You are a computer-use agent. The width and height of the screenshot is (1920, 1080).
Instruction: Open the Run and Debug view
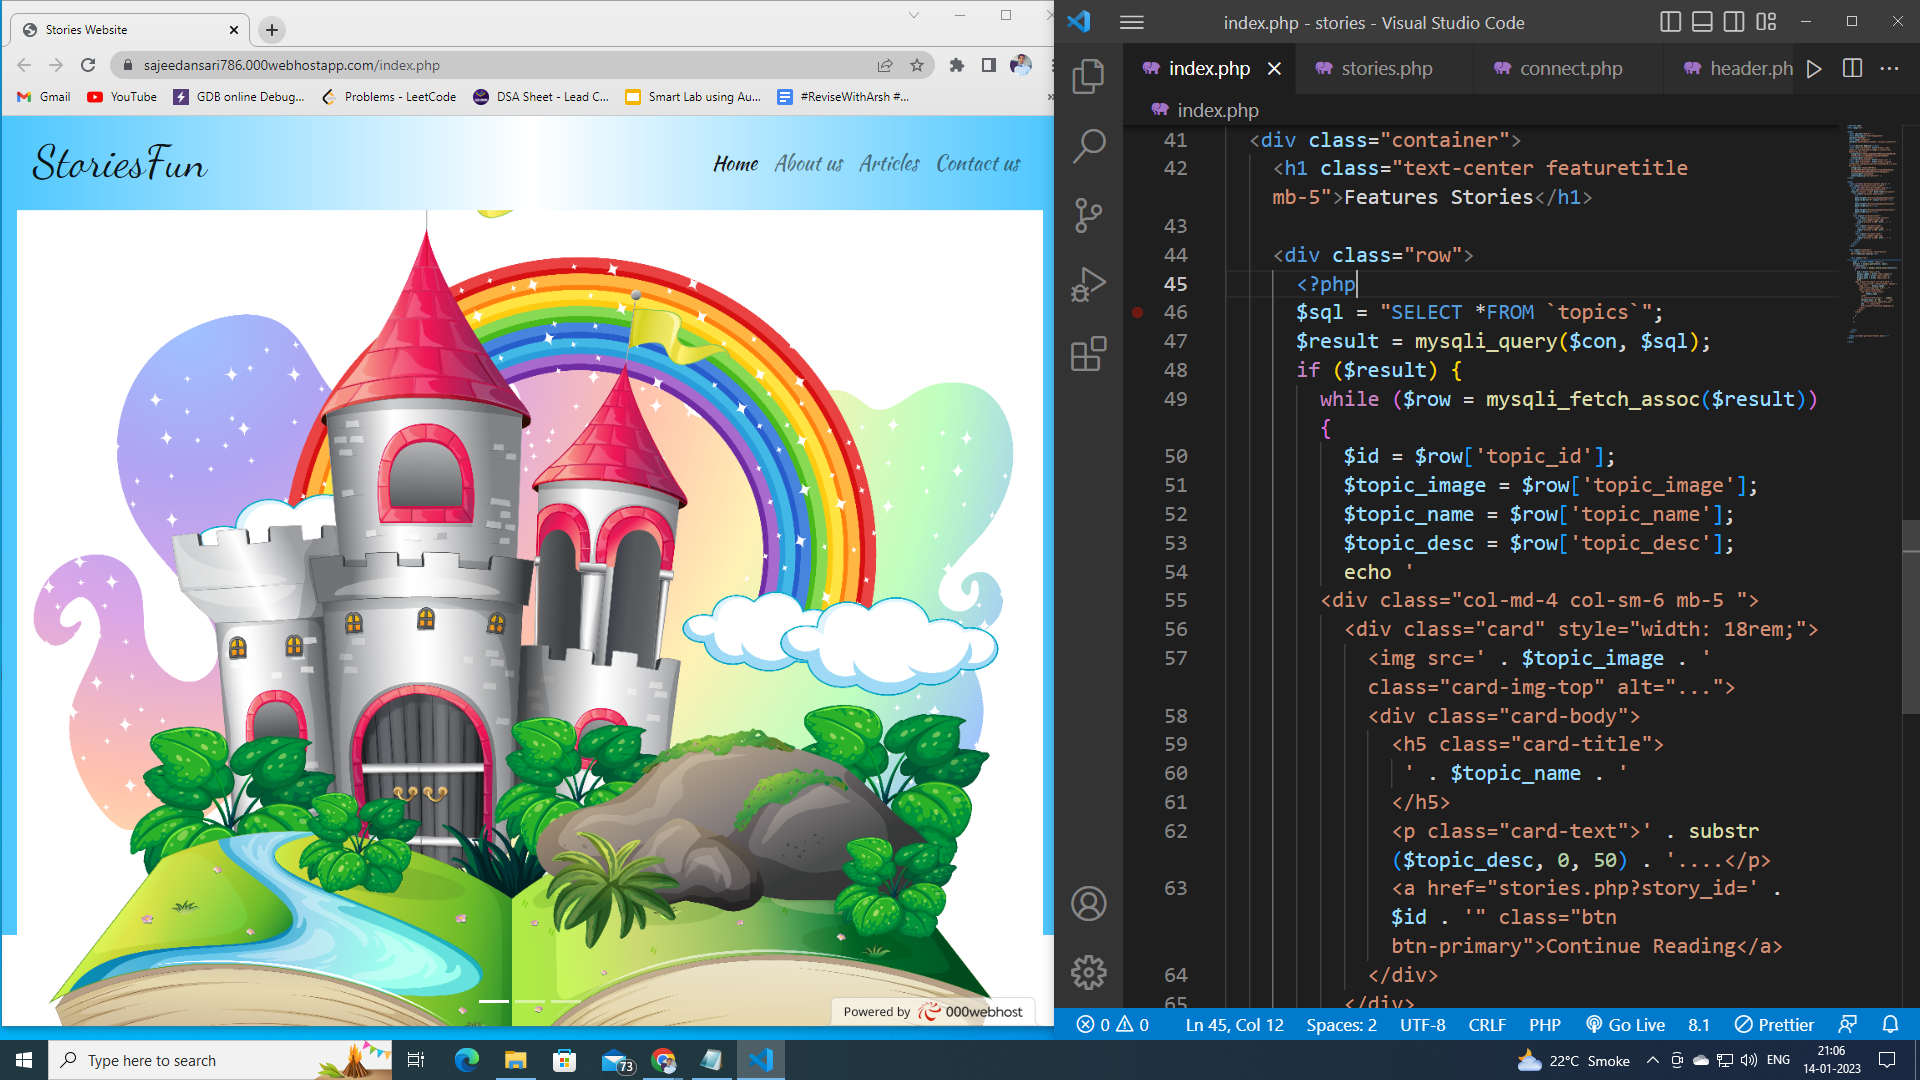1087,283
